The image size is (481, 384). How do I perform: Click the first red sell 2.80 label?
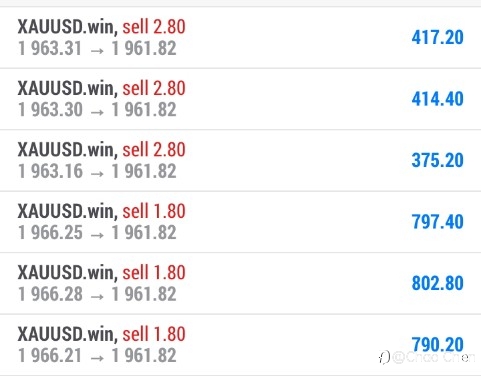click(x=154, y=27)
